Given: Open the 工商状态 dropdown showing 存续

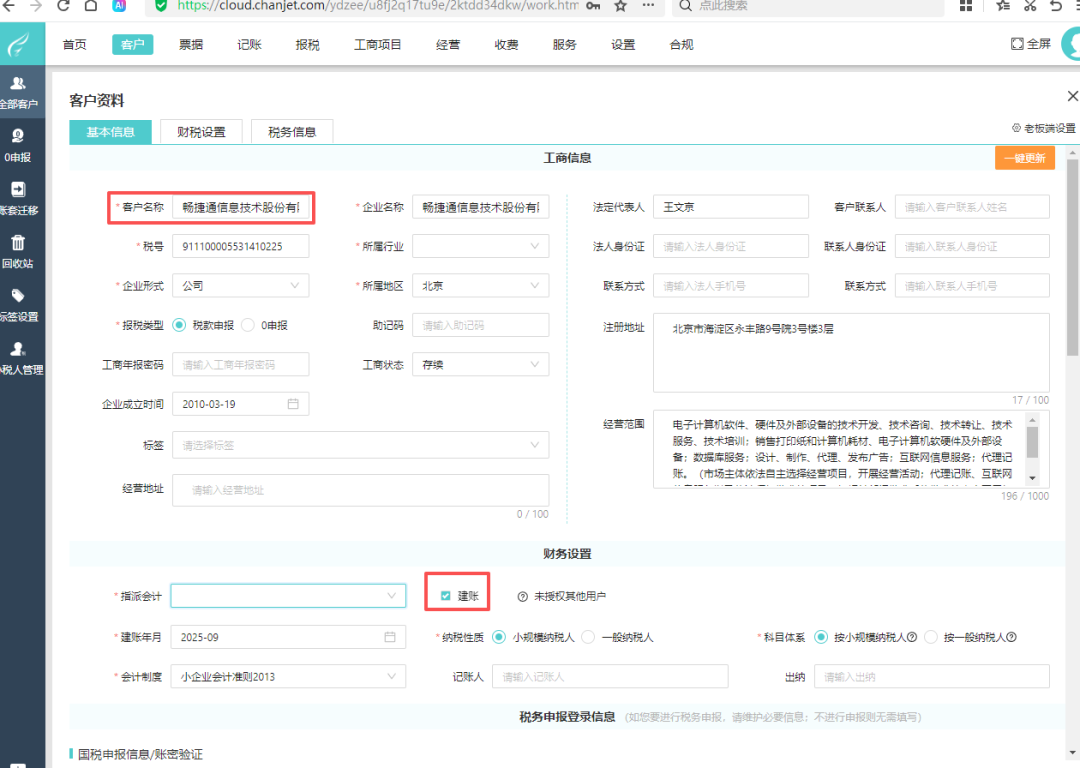Looking at the screenshot, I should point(481,364).
